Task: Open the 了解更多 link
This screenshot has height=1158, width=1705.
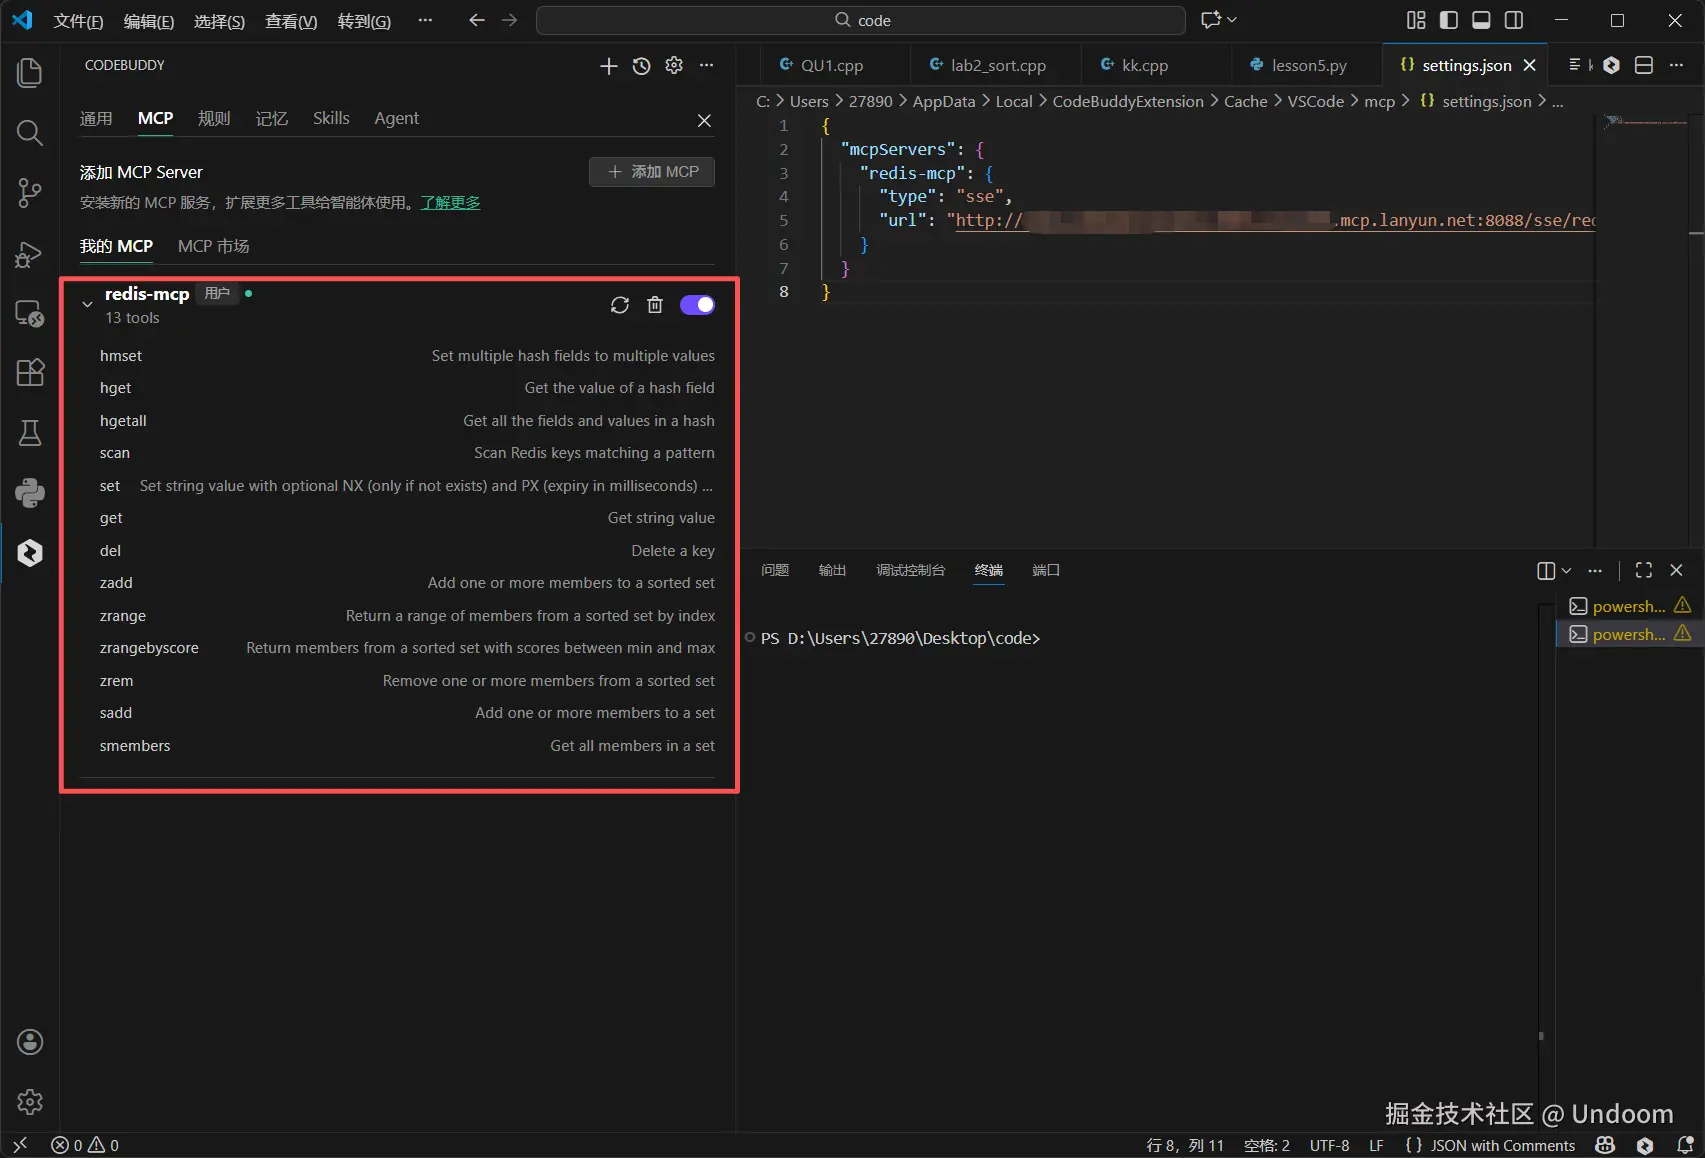Action: tap(450, 203)
